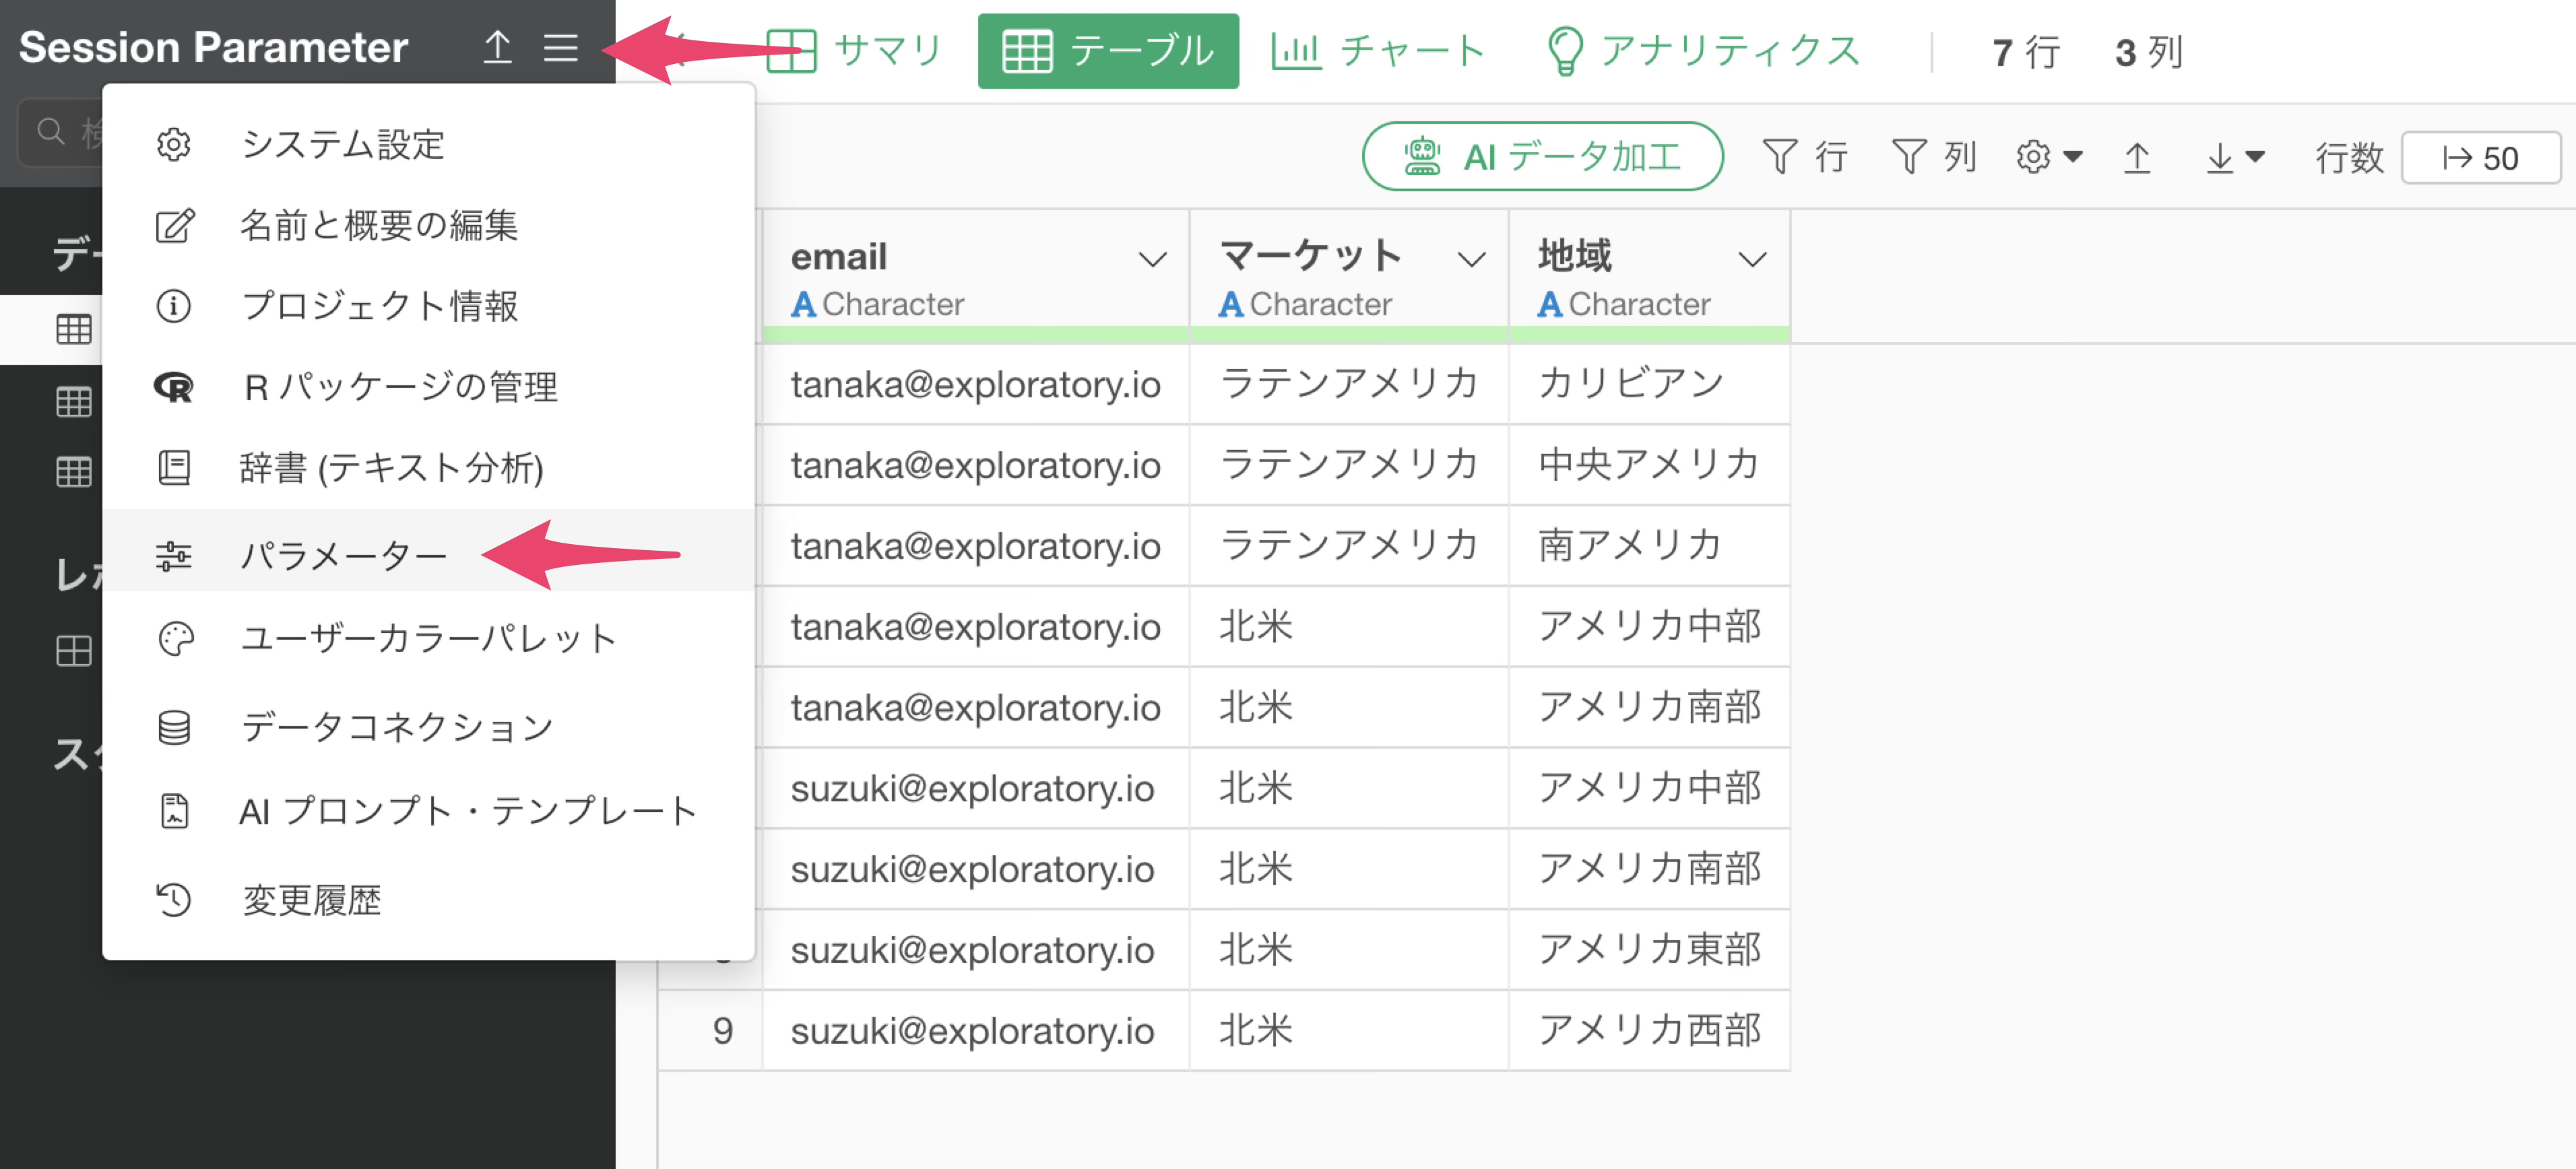Image resolution: width=2576 pixels, height=1169 pixels.
Task: Open the table settings gear dropdown
Action: click(2047, 157)
